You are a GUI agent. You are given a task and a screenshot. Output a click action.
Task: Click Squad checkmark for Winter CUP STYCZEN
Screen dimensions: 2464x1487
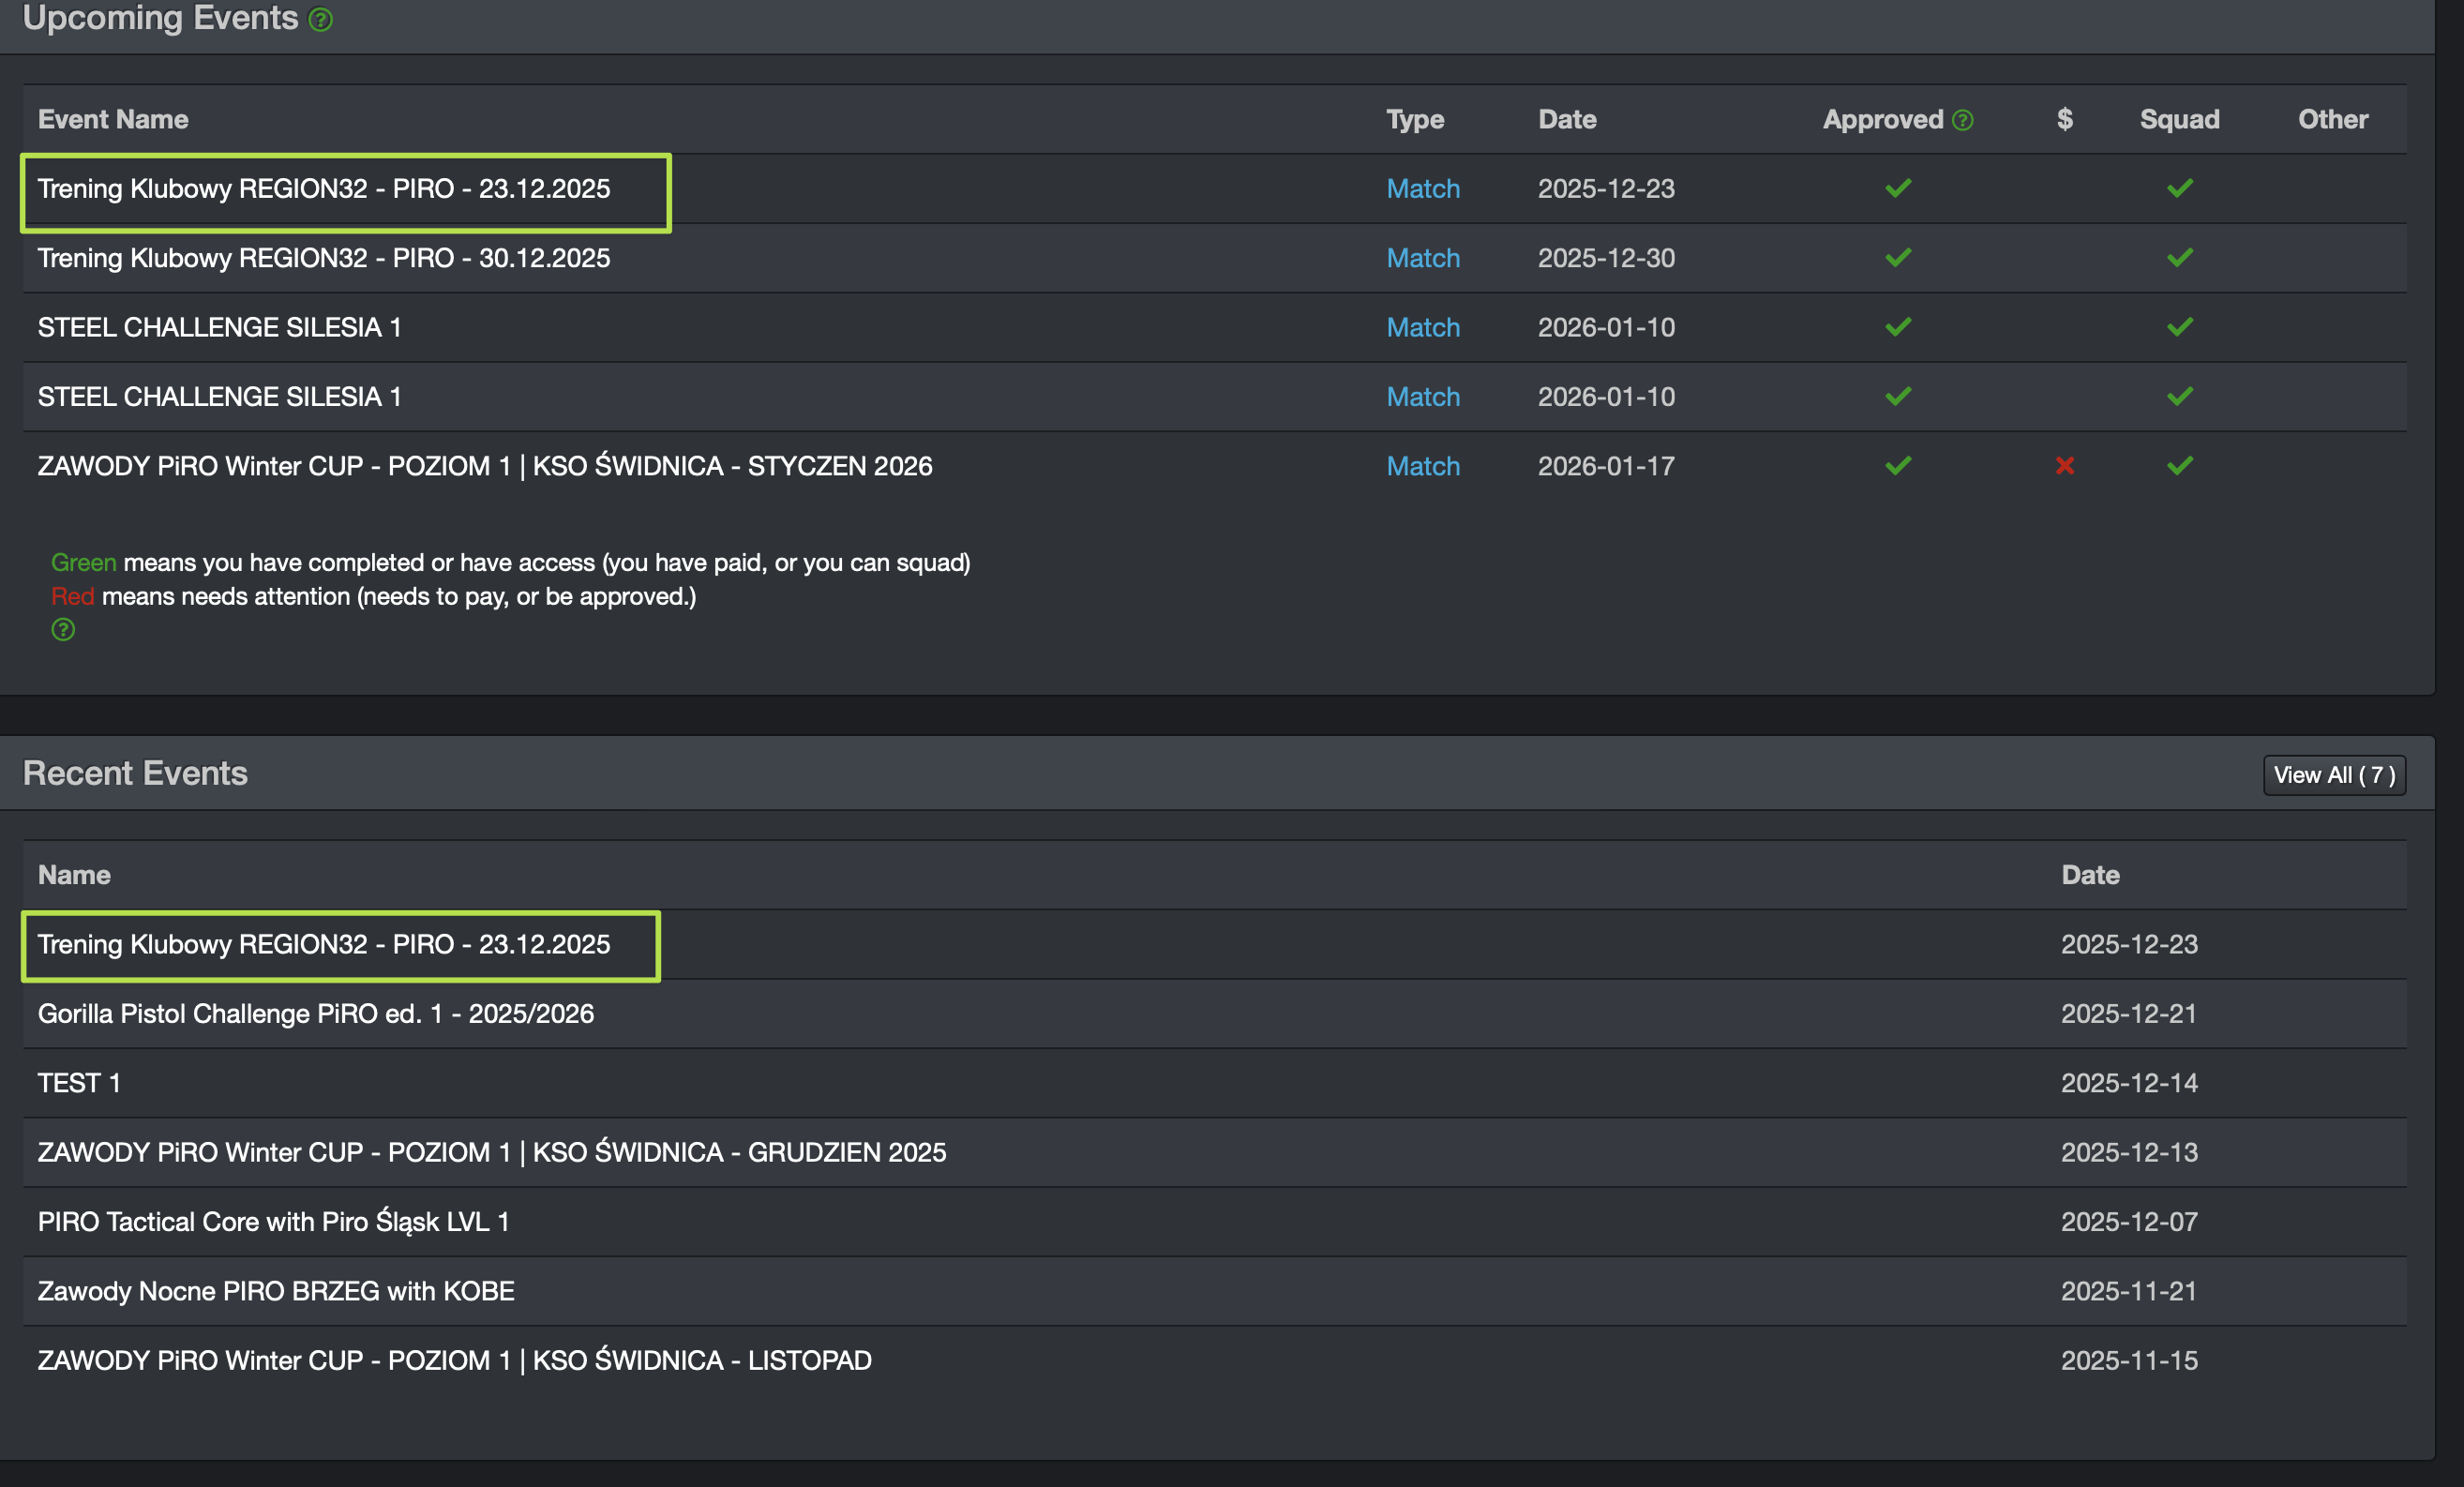pos(2180,466)
